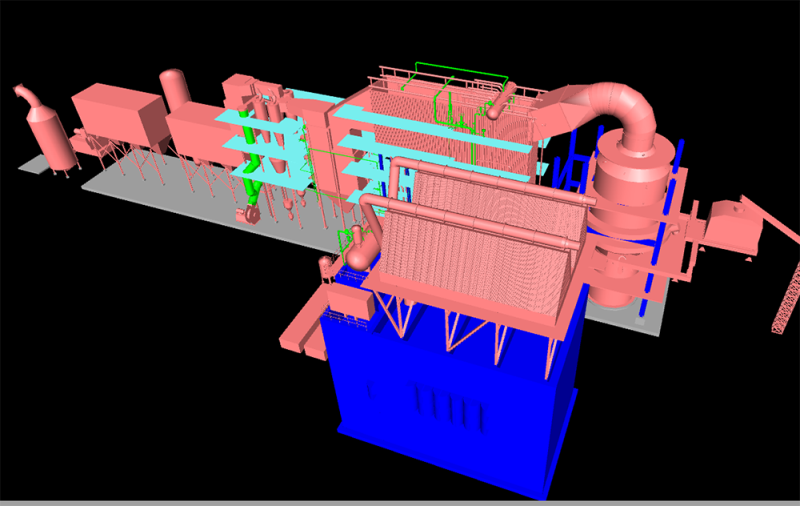Select the upper steam drum near the green pipes

pyautogui.click(x=501, y=102)
